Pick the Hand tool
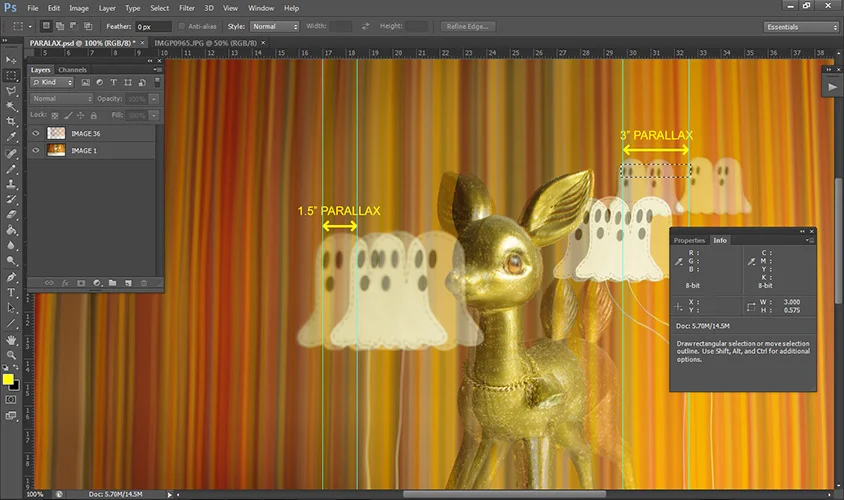844x500 pixels. tap(11, 339)
